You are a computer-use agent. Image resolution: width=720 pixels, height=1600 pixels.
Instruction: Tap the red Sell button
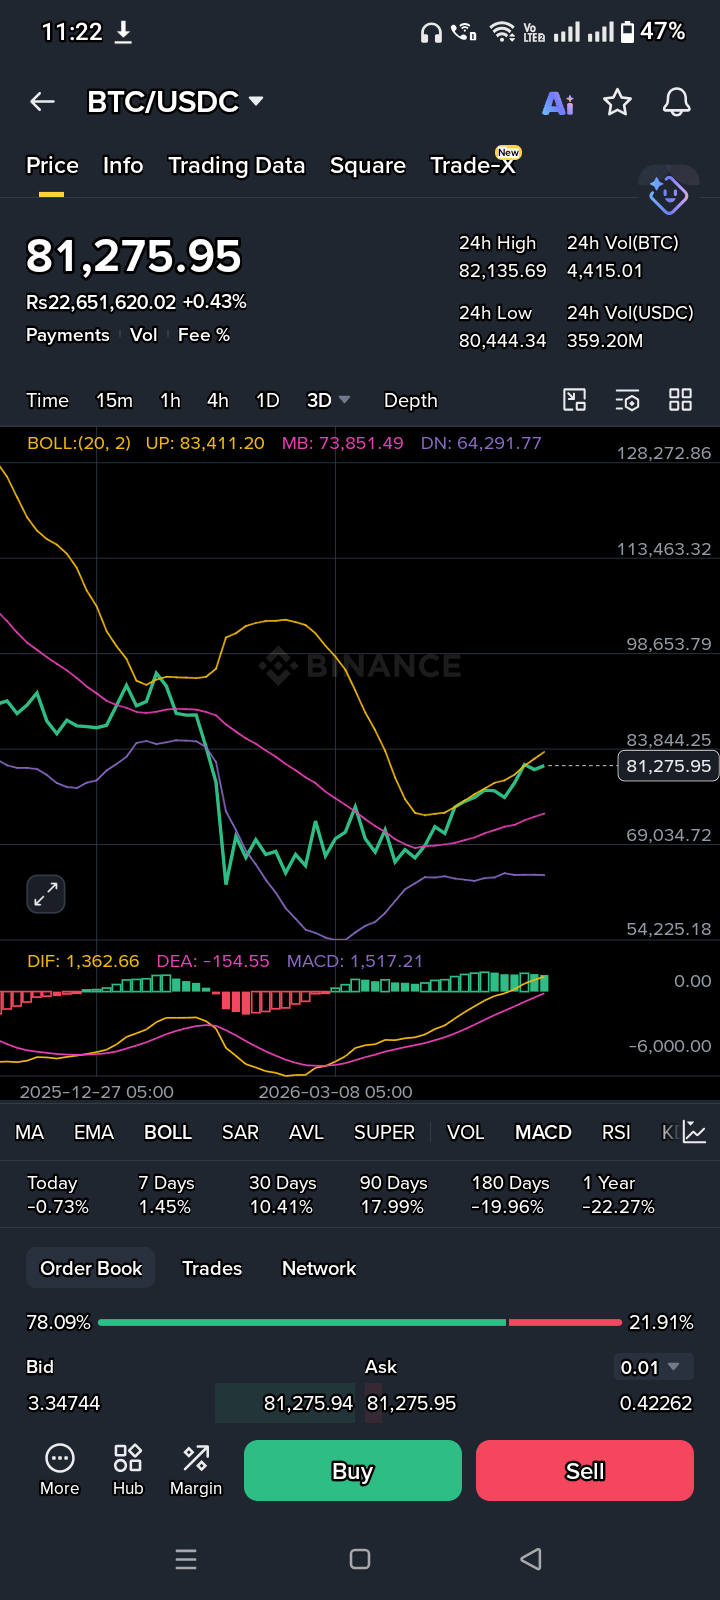tap(585, 1470)
